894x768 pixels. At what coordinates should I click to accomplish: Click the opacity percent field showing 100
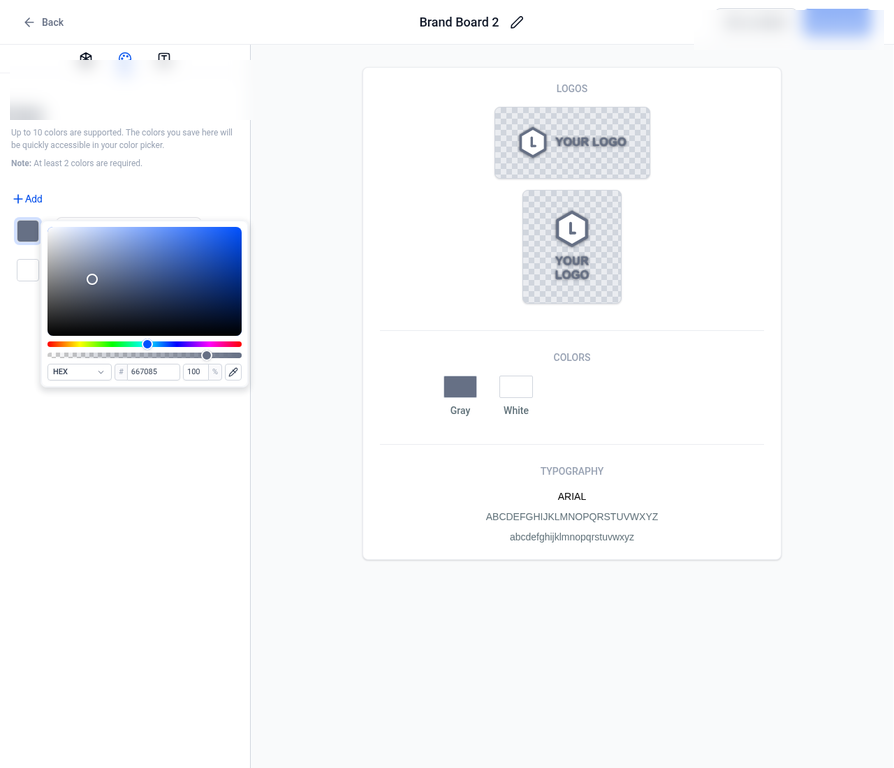point(196,372)
